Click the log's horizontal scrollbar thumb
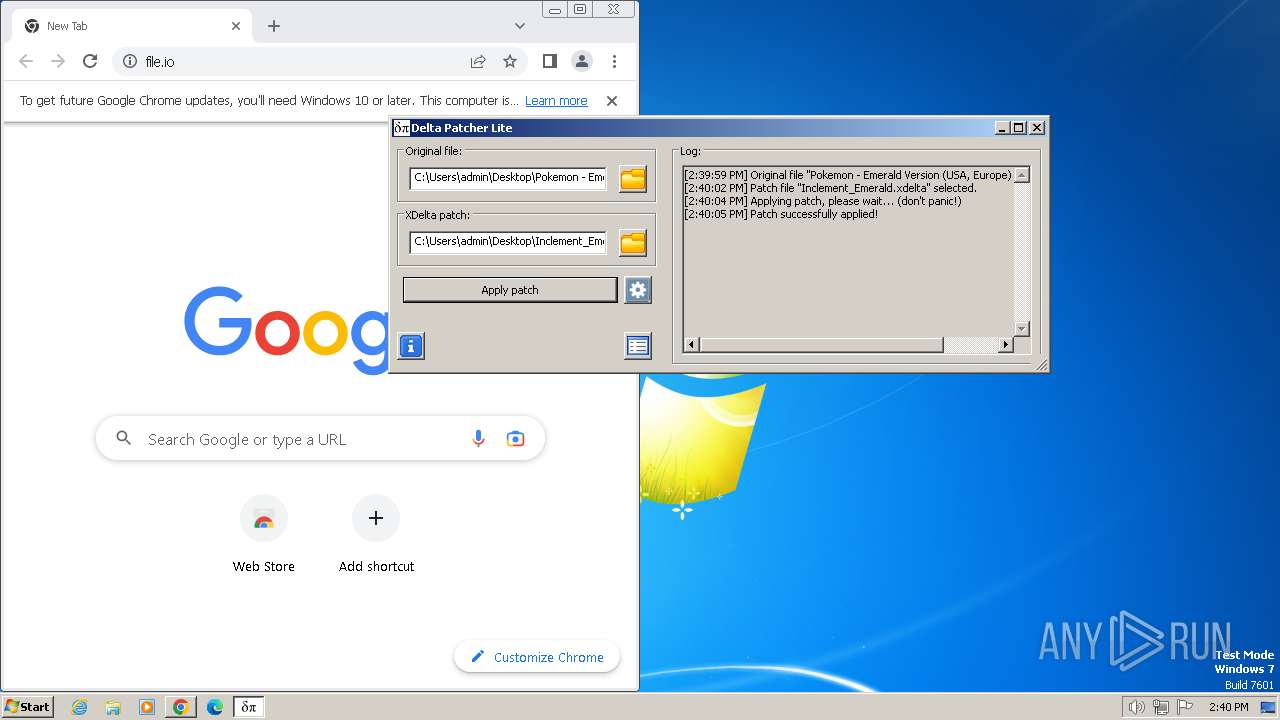1280x720 pixels. (x=821, y=345)
